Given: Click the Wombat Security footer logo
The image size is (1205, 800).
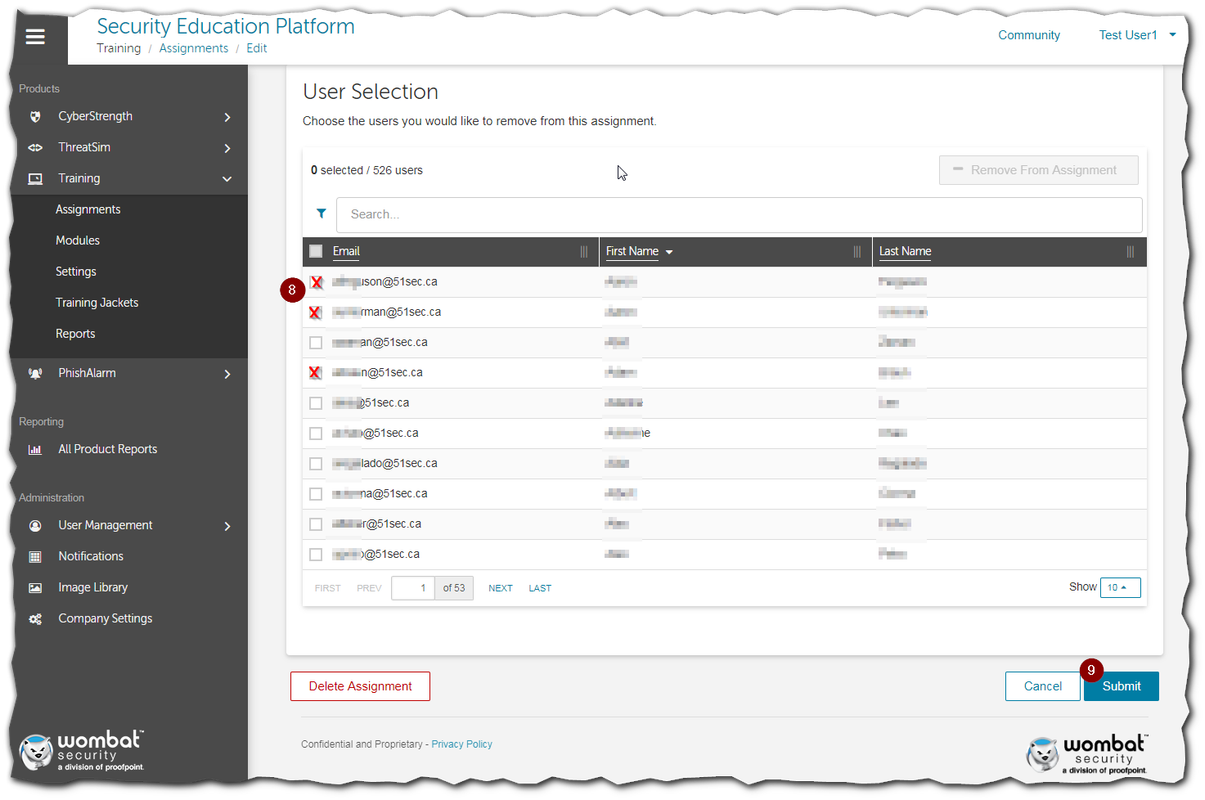Looking at the screenshot, I should [1087, 756].
